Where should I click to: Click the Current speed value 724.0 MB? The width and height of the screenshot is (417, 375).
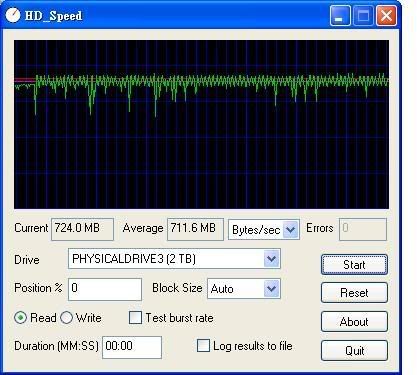(82, 229)
